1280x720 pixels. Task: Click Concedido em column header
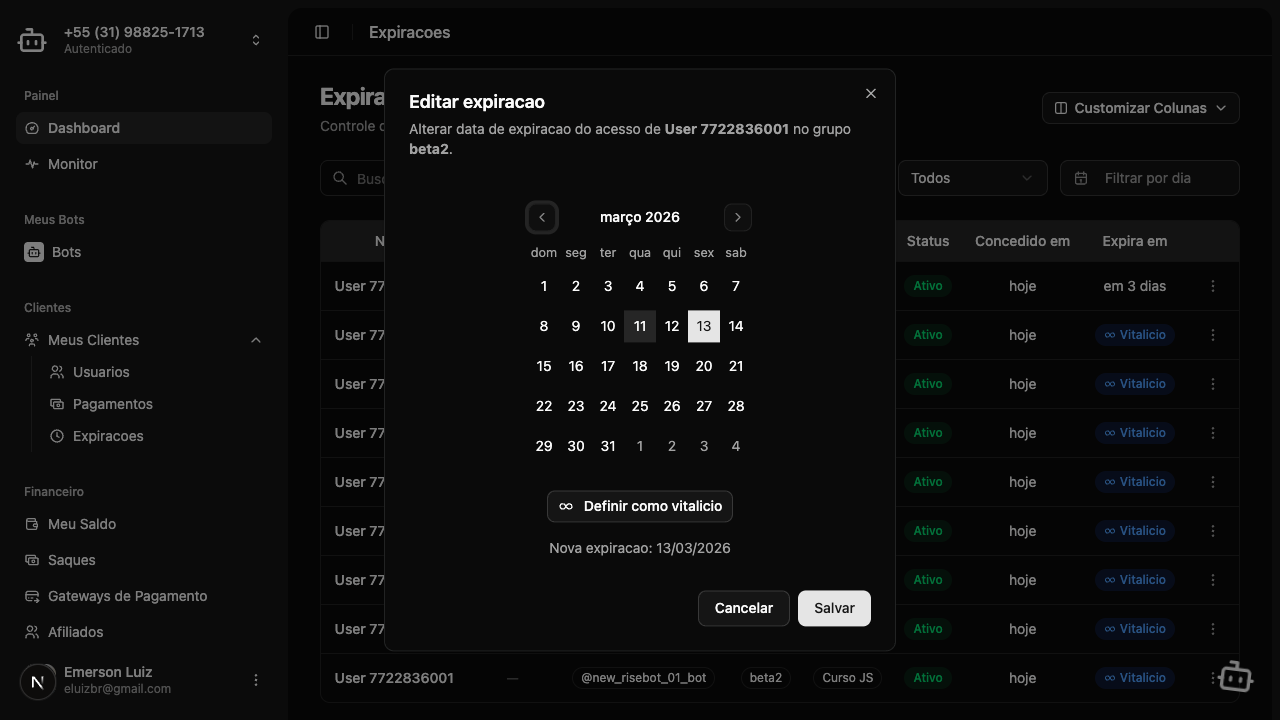(1022, 241)
